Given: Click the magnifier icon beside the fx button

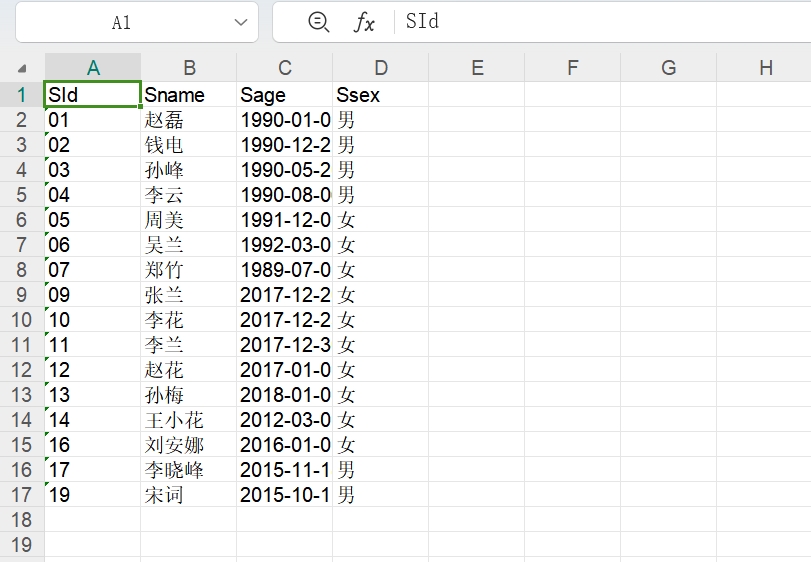Looking at the screenshot, I should tap(318, 22).
